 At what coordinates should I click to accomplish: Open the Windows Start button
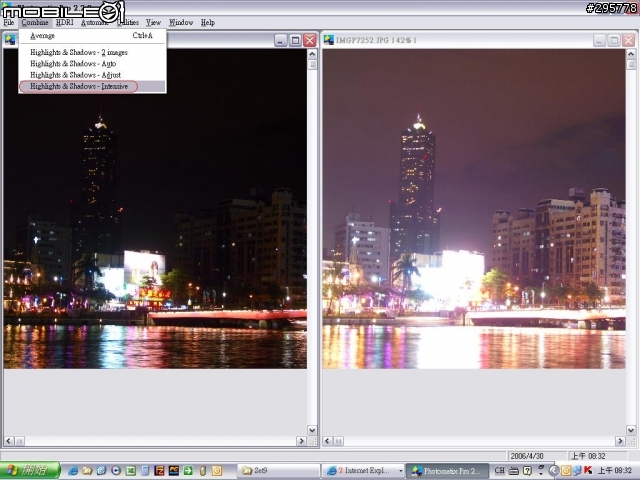(x=30, y=471)
